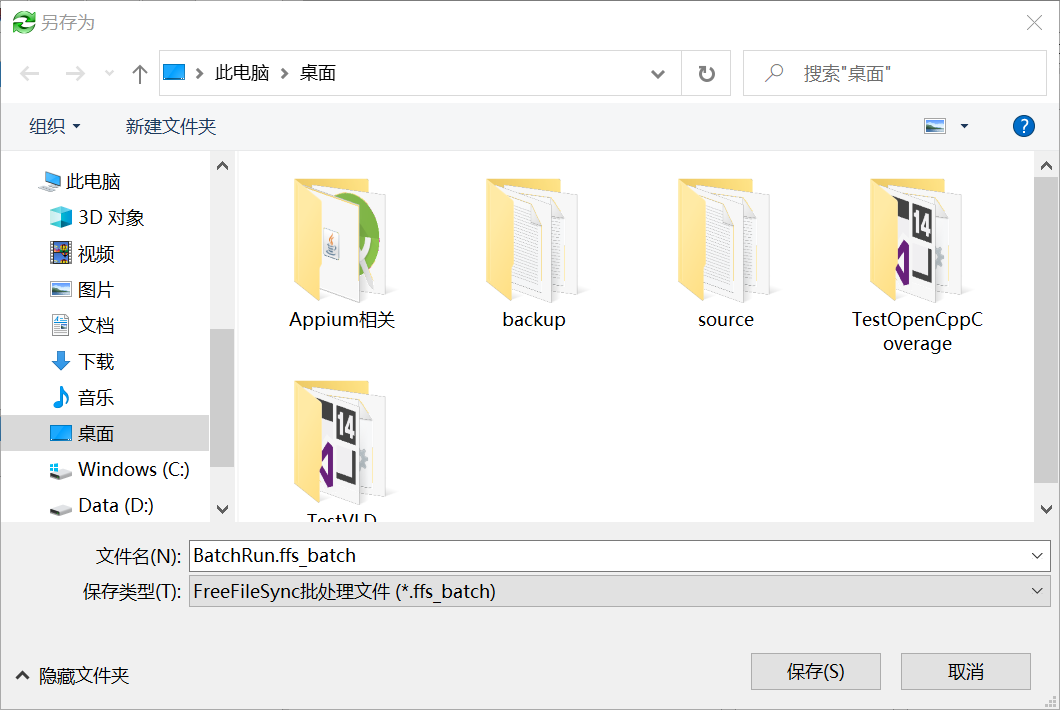Select 文档 in sidebar
Screen dimensions: 1060x710
click(82, 325)
